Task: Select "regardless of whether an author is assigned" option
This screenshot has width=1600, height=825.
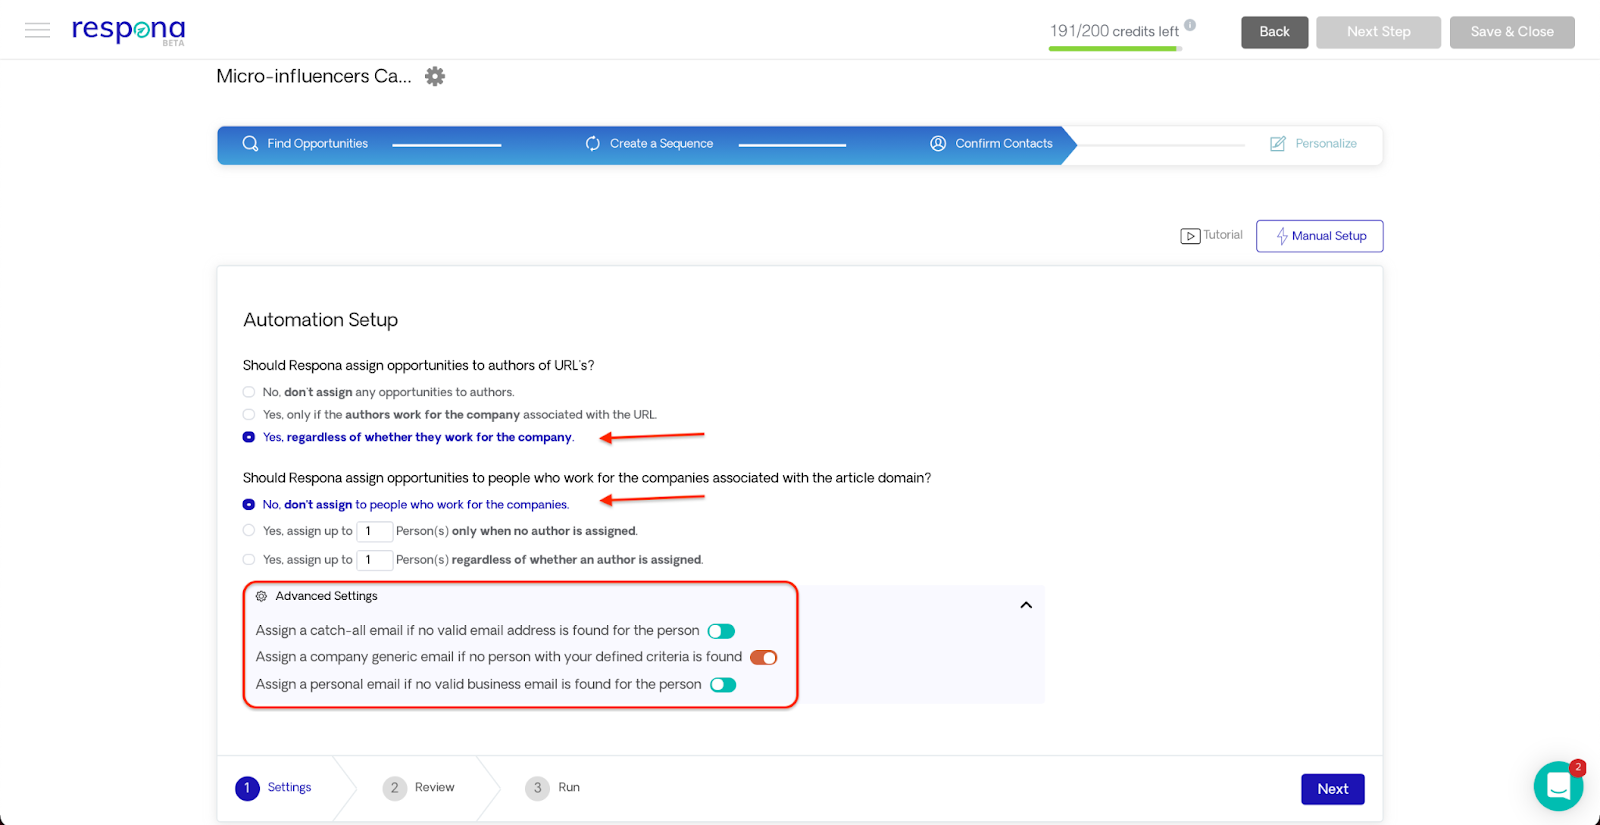Action: (249, 560)
